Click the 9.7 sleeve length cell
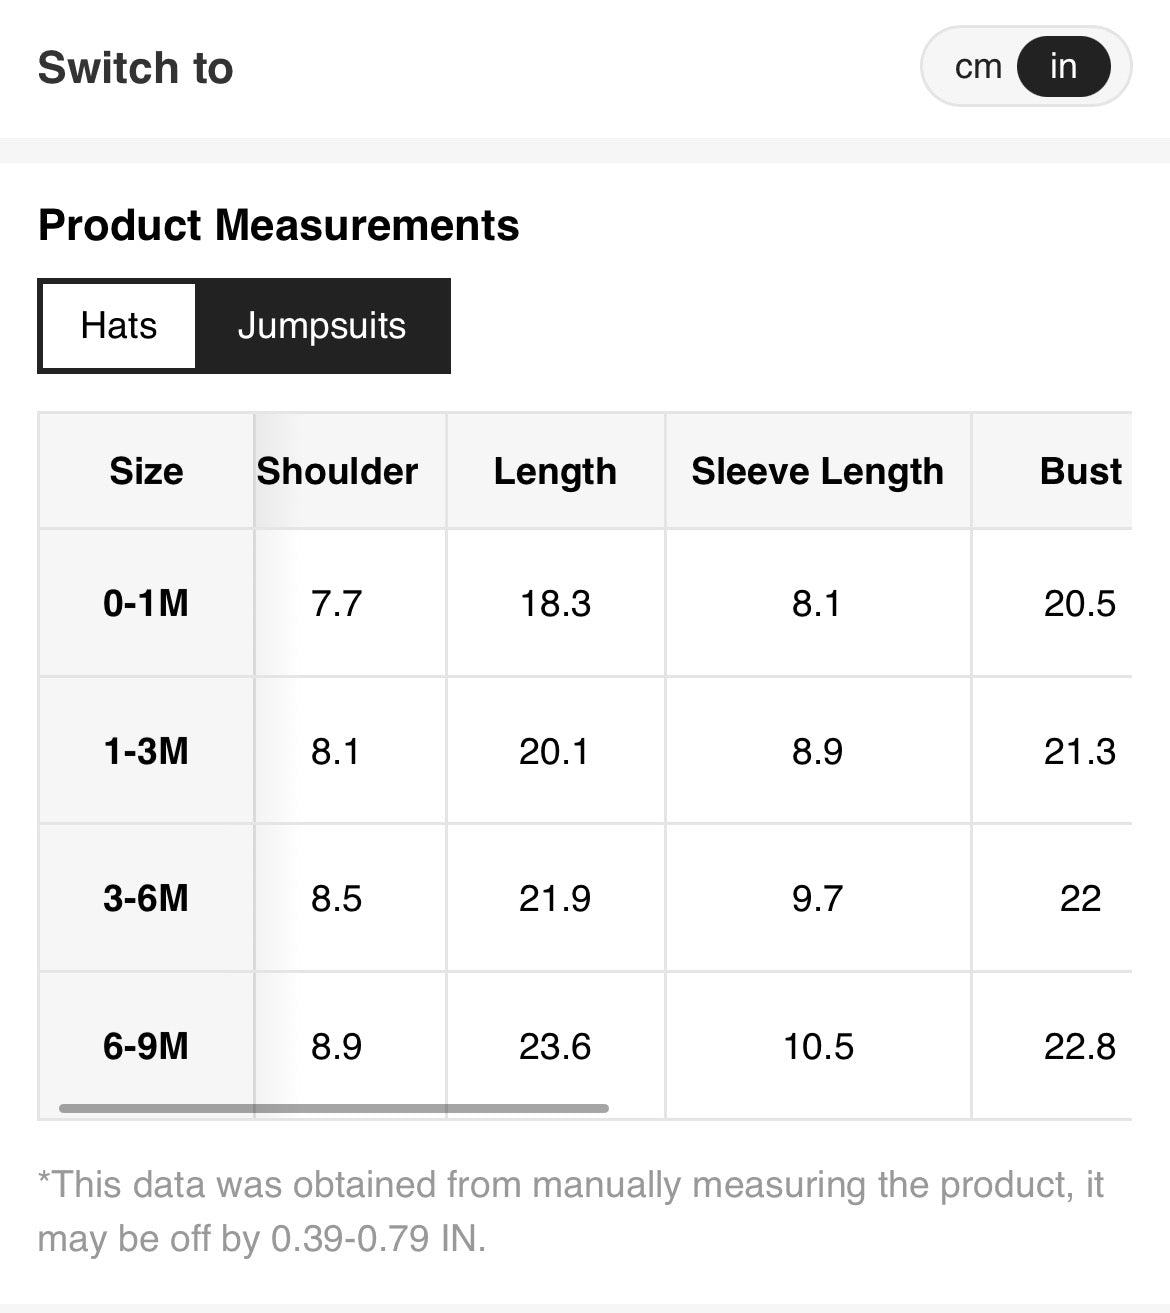The width and height of the screenshot is (1170, 1313). (817, 898)
